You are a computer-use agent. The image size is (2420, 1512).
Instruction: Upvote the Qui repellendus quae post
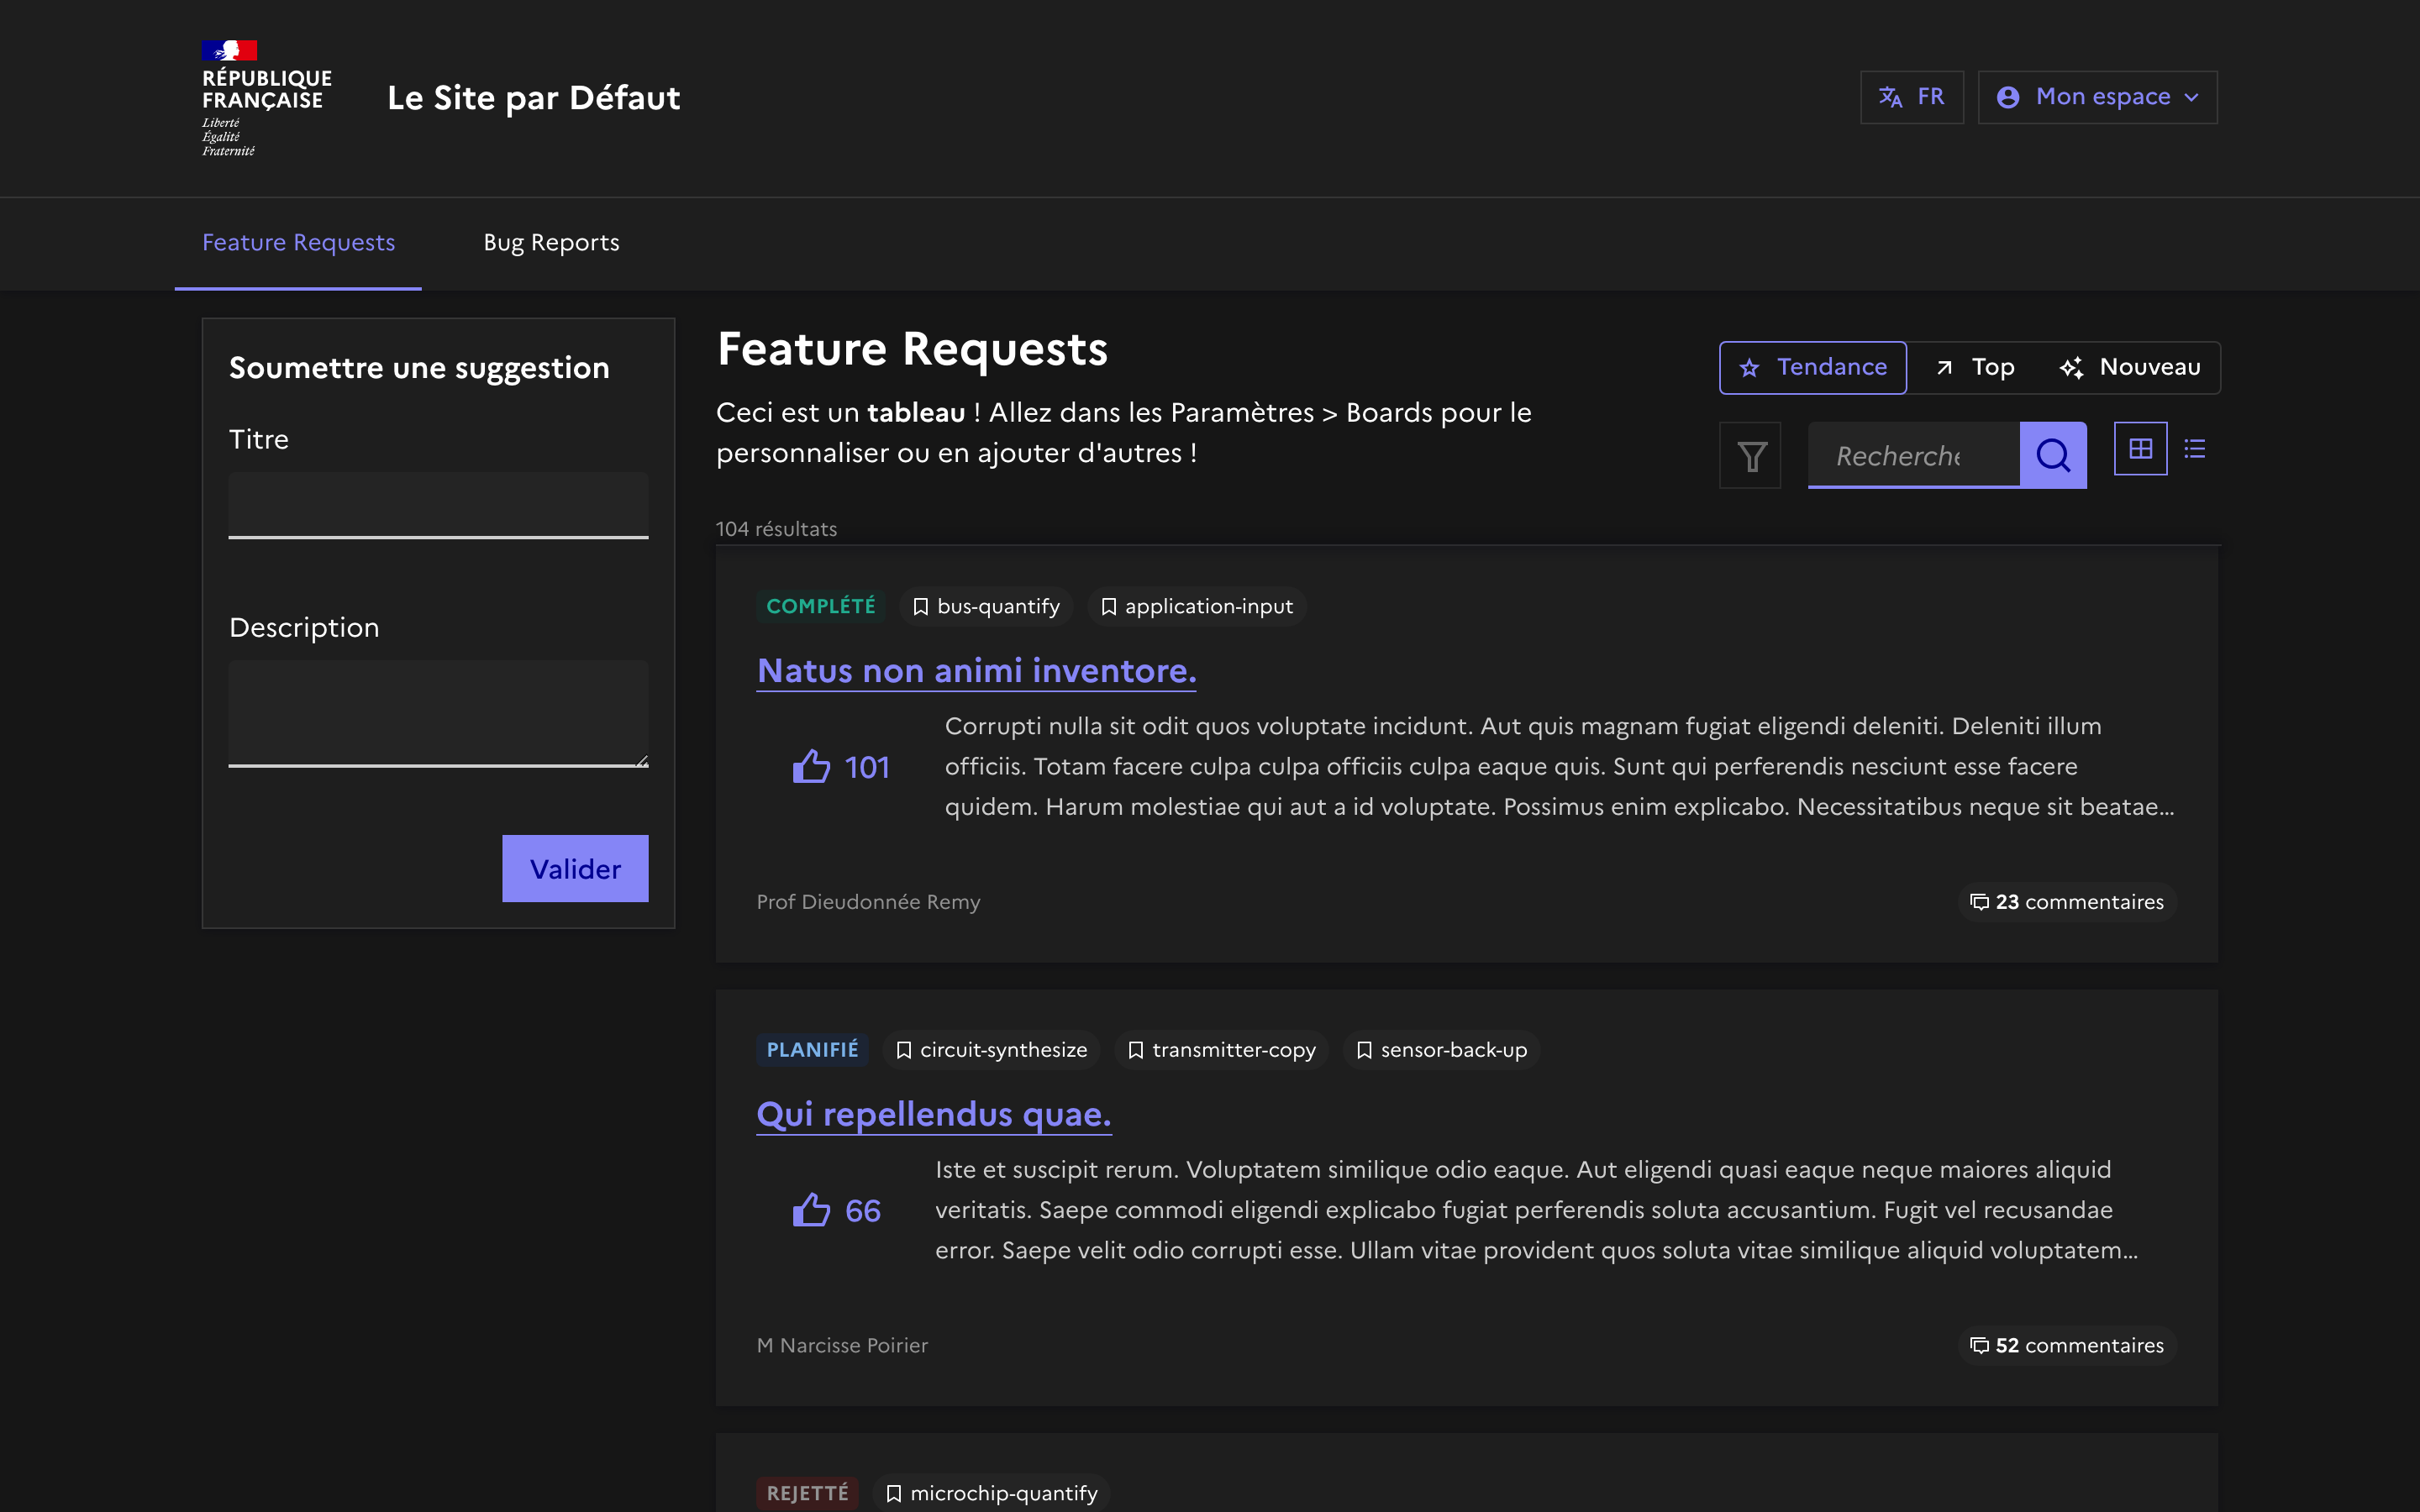[812, 1210]
